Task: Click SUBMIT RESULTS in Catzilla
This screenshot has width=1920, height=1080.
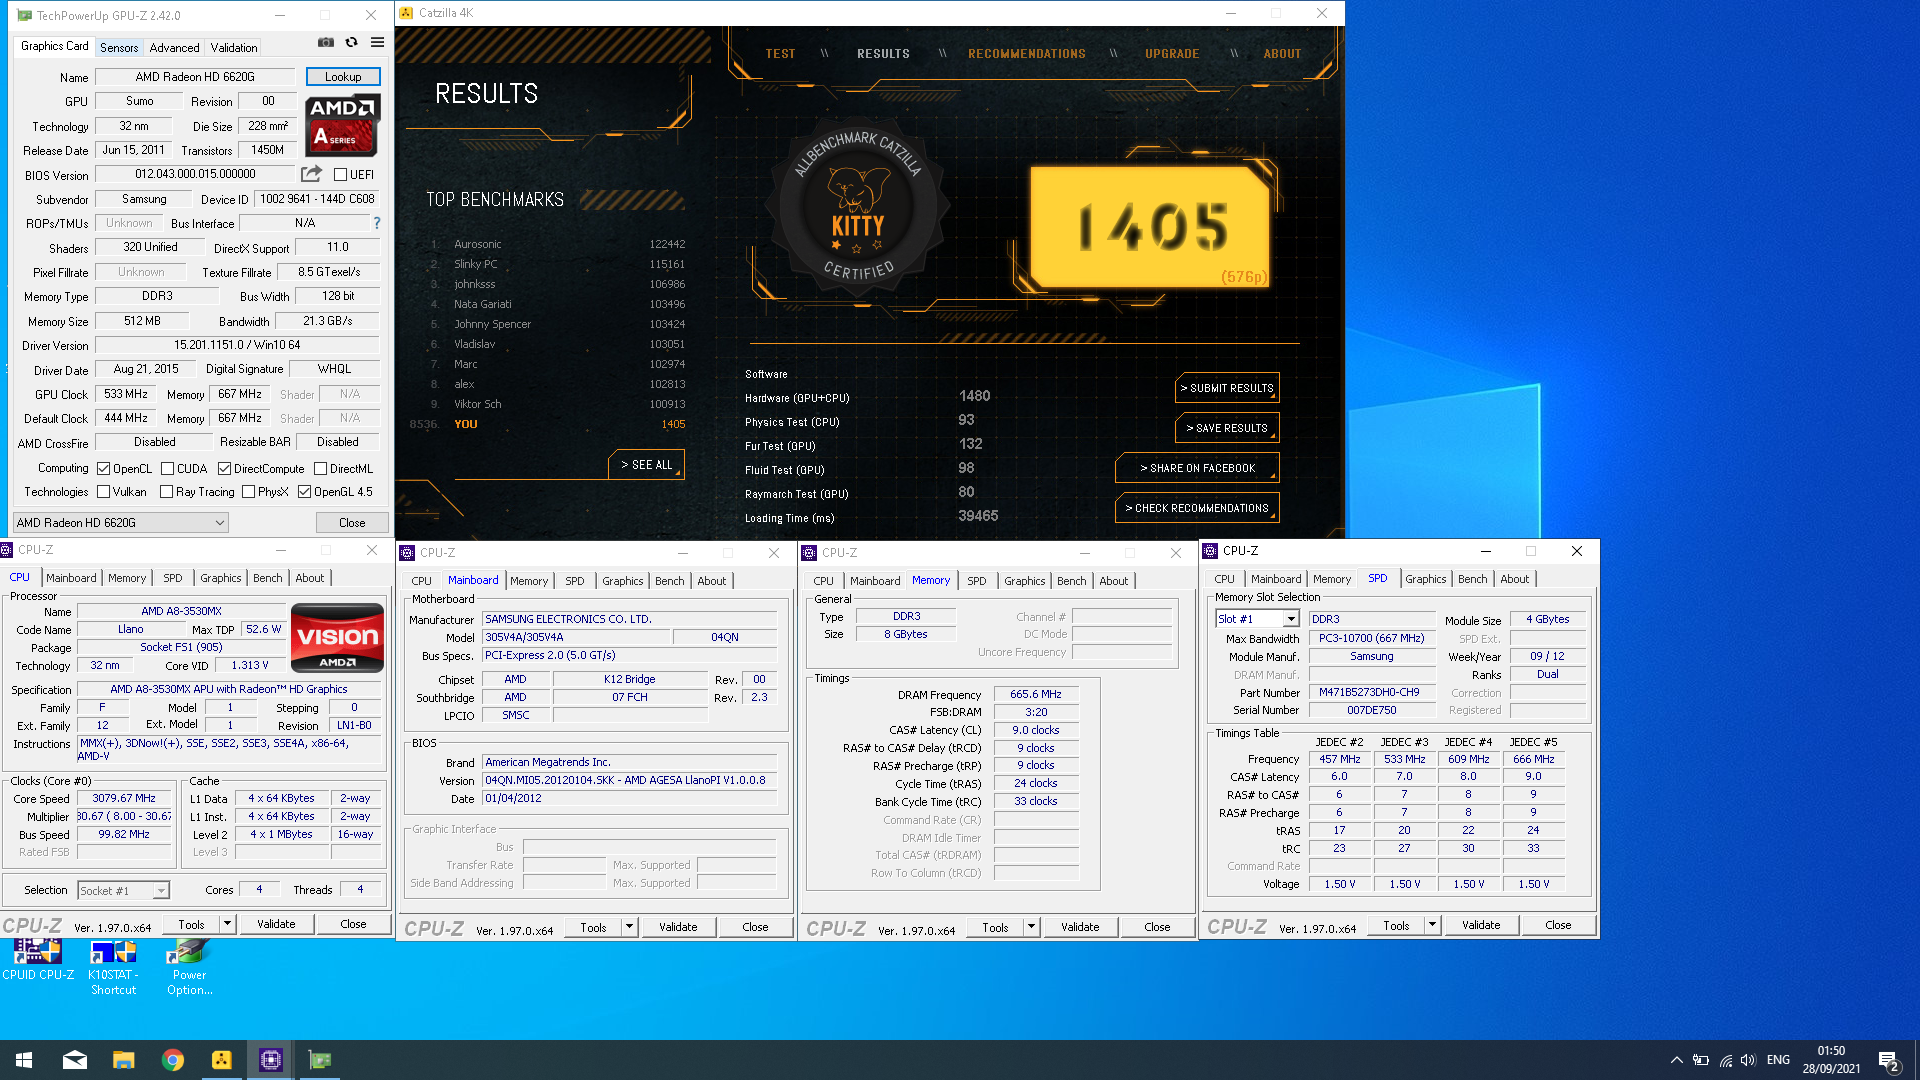Action: (1227, 388)
